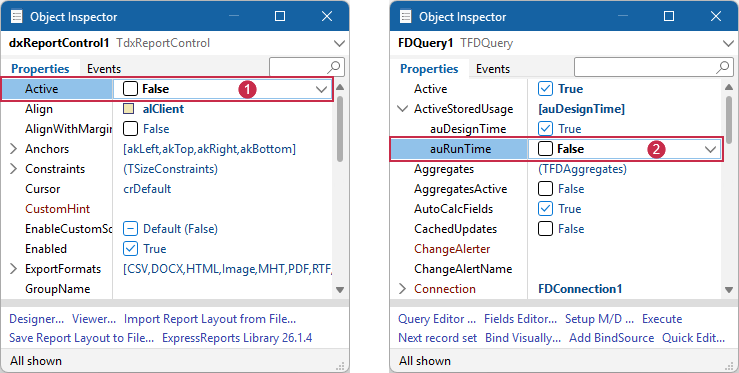Select the Aggregates property row
The height and width of the screenshot is (373, 739).
(x=556, y=169)
